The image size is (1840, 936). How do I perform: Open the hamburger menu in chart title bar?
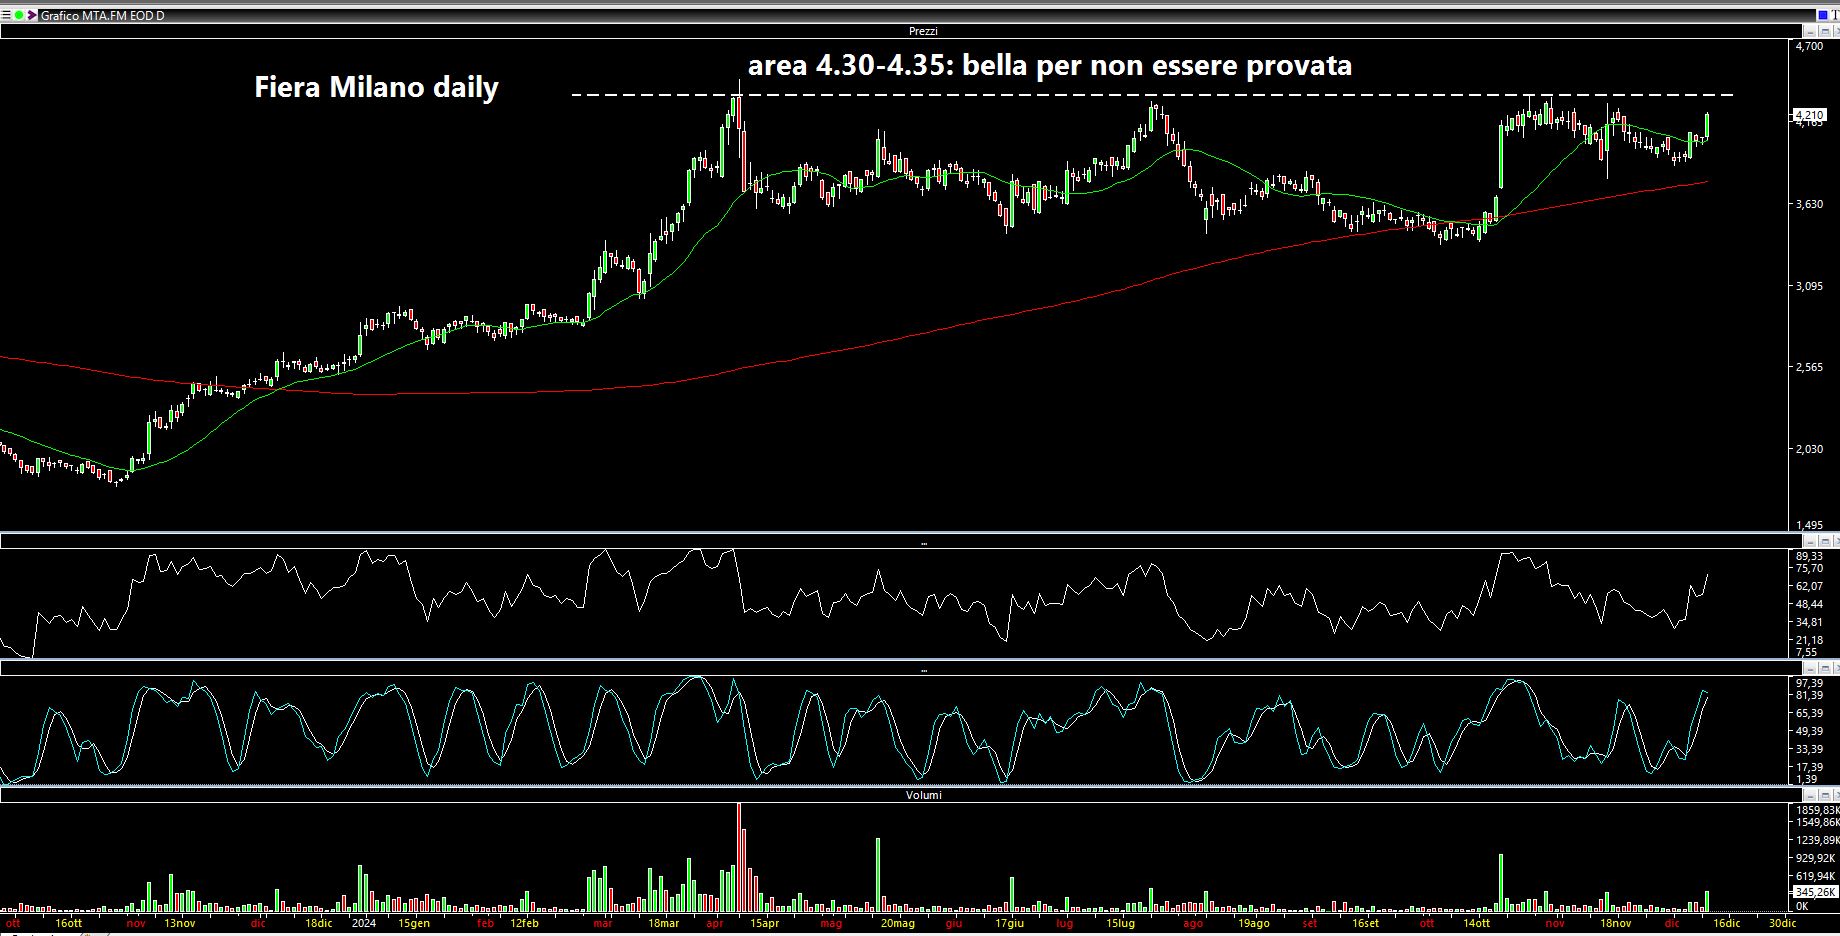tap(6, 15)
